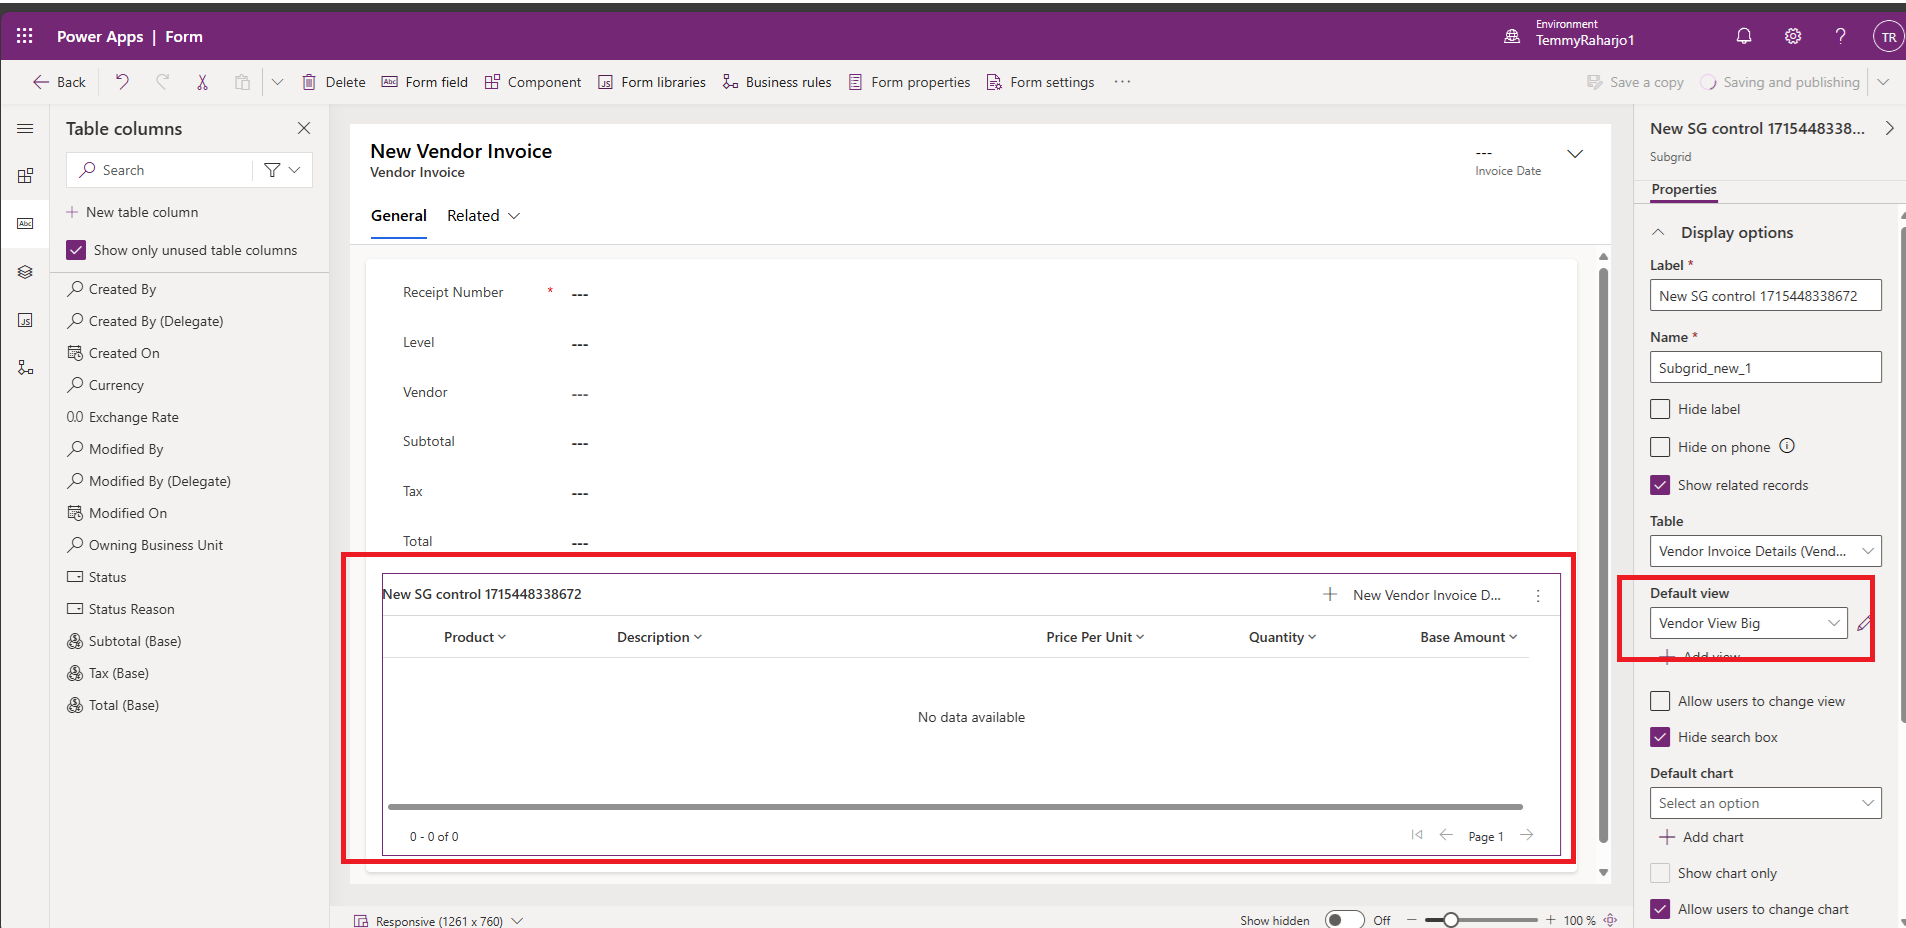Open the Base Amount column header dropdown
Screen dimensions: 1906x928
pyautogui.click(x=1469, y=637)
